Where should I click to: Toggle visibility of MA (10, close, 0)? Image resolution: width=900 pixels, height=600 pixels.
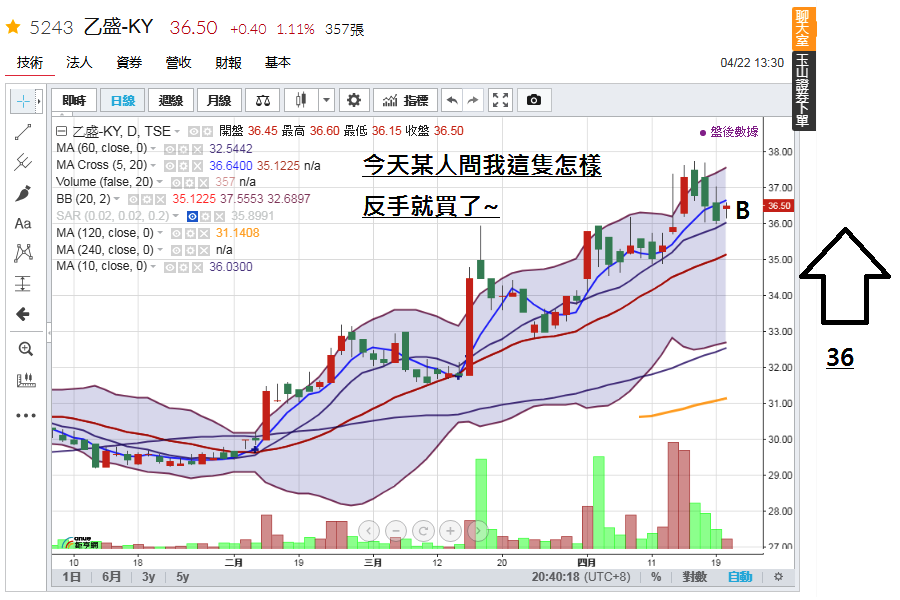(x=170, y=267)
